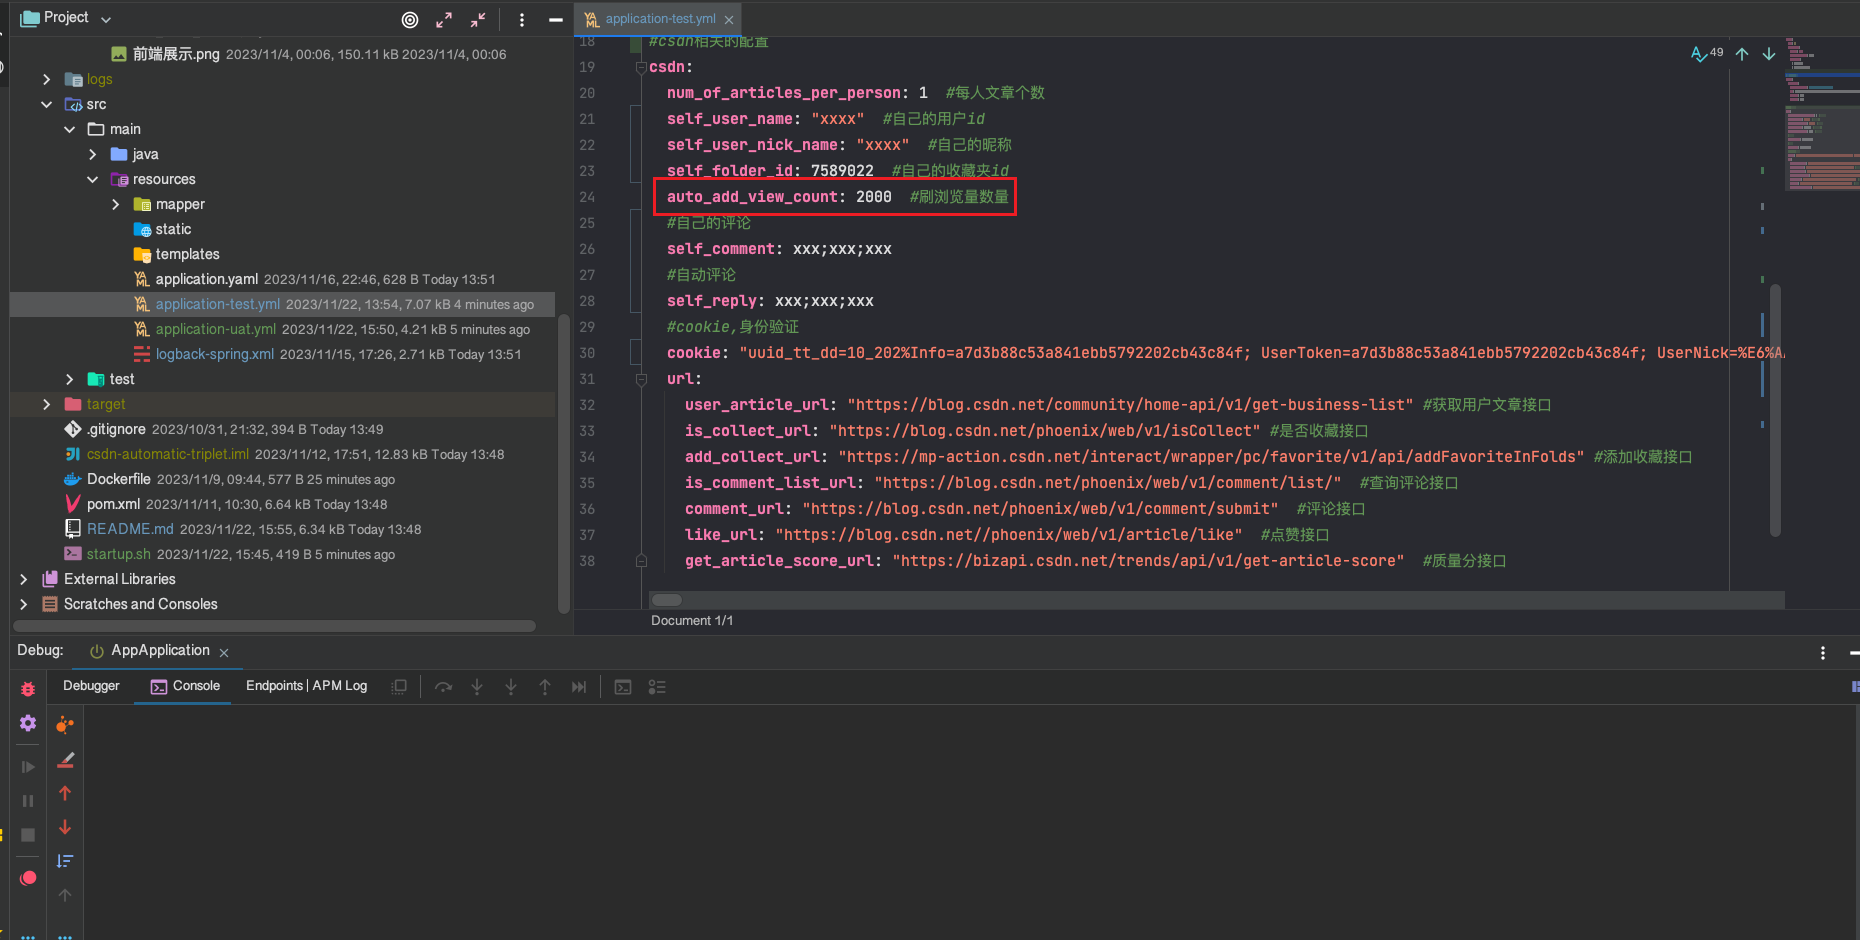Open the Endpoints | APM Log tab

tap(306, 686)
